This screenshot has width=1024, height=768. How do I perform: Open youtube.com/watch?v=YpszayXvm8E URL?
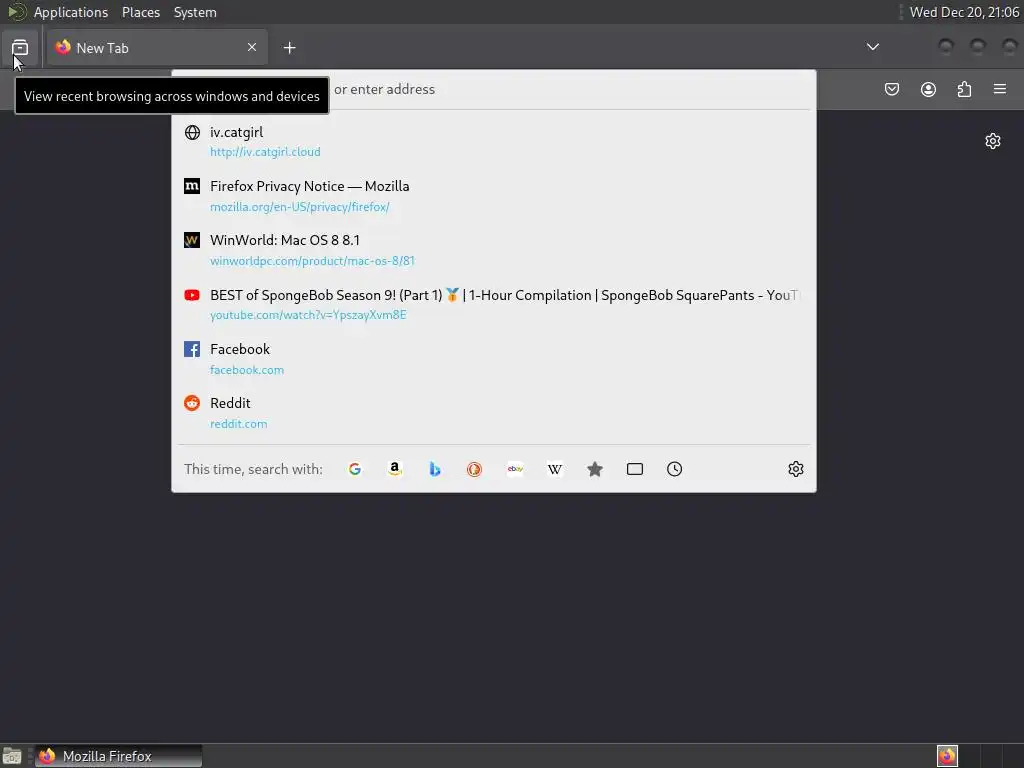308,315
